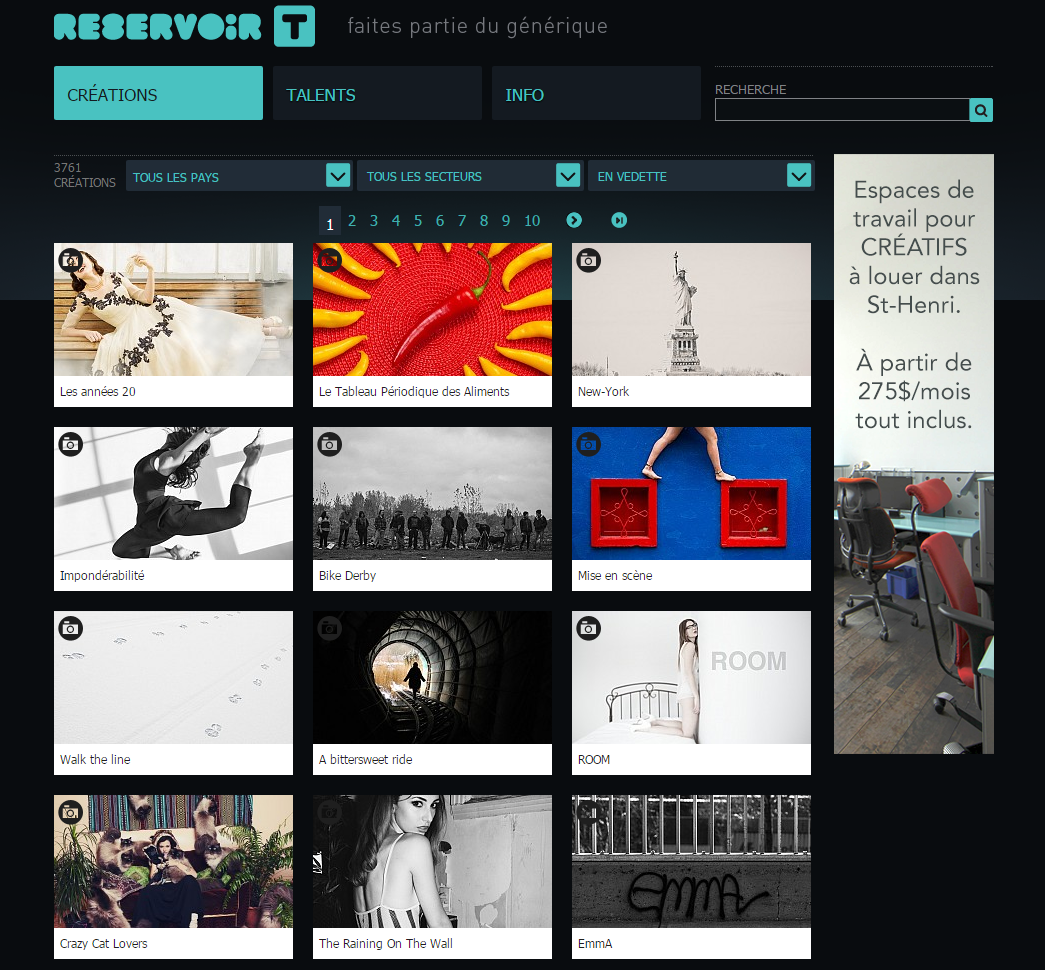Click camera icon on ROOM thumbnail
This screenshot has width=1045, height=970.
click(588, 628)
